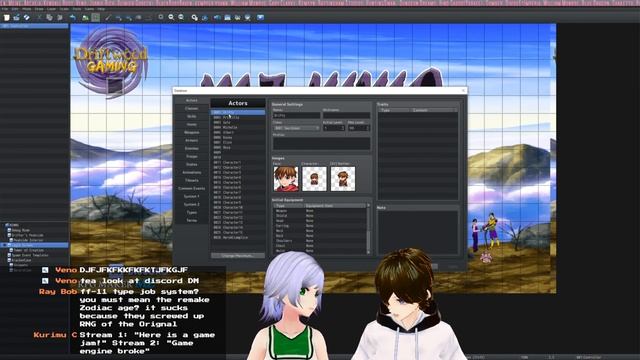Open the Help menu
The image size is (640, 360).
pos(101,9)
